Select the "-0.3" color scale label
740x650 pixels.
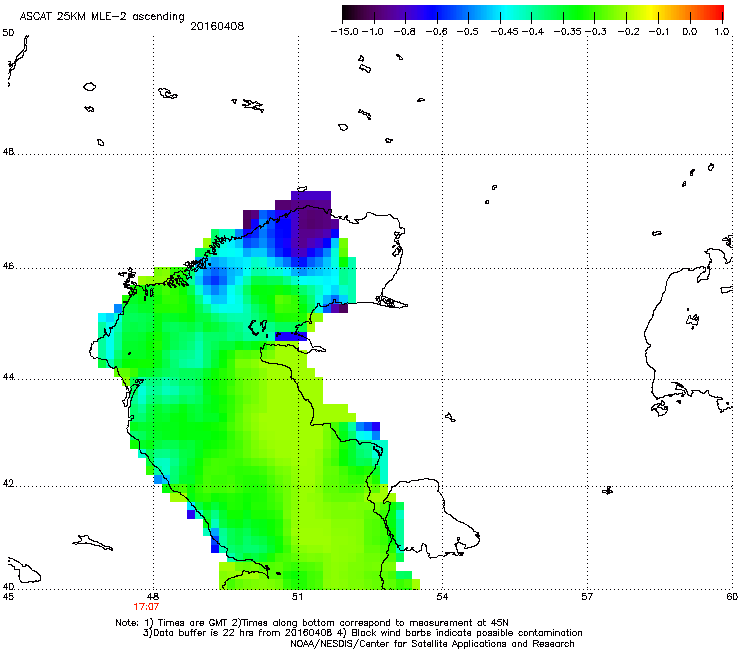click(x=596, y=32)
